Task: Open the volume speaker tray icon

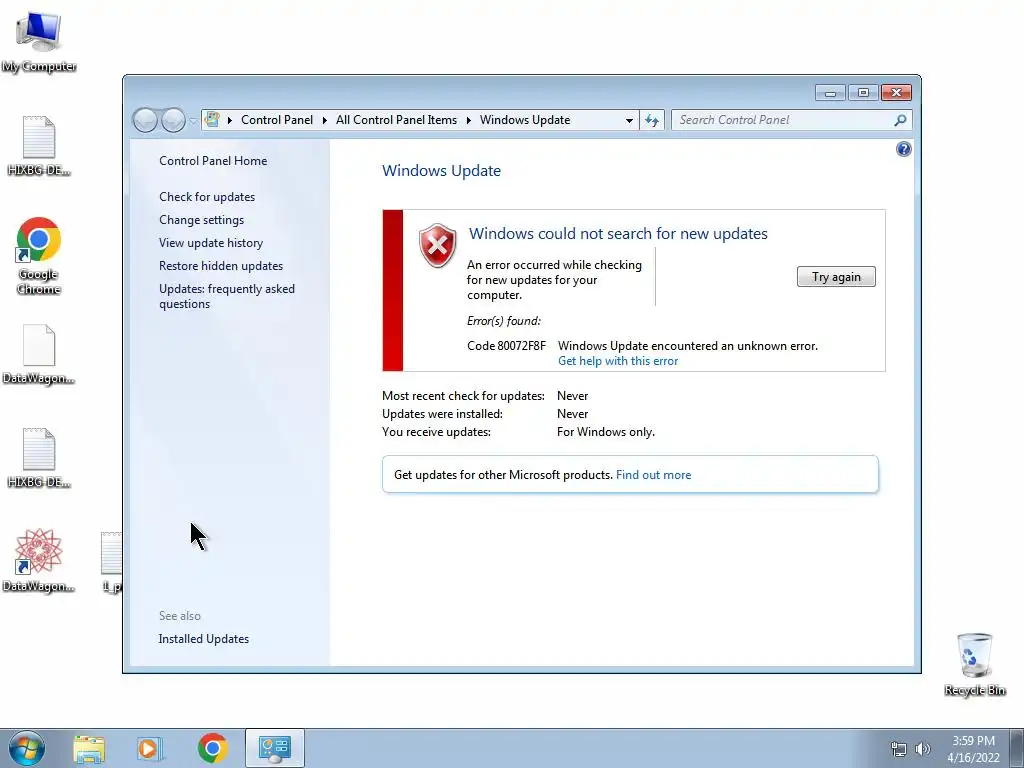Action: [x=923, y=749]
